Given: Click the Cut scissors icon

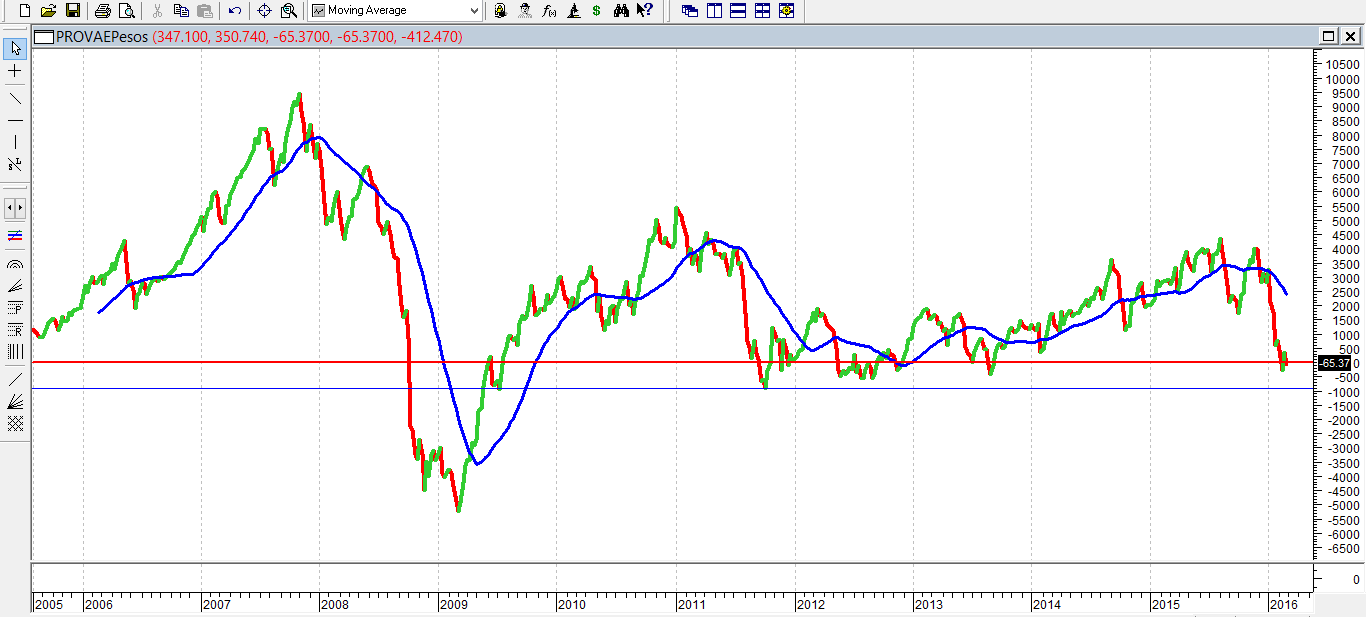Looking at the screenshot, I should click(x=157, y=10).
